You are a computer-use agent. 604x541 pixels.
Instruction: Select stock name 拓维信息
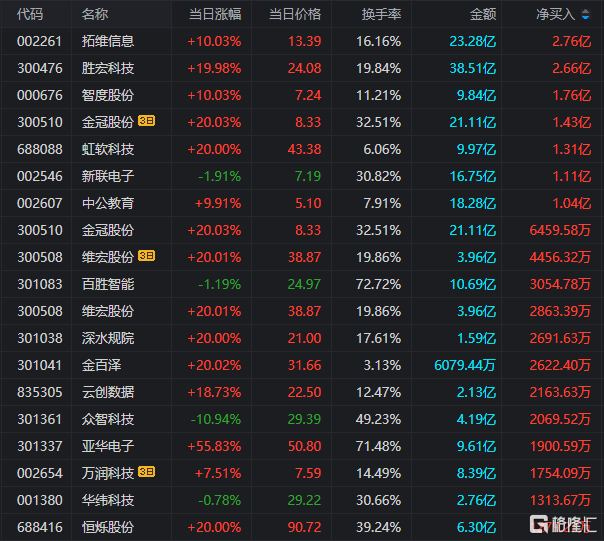108,41
